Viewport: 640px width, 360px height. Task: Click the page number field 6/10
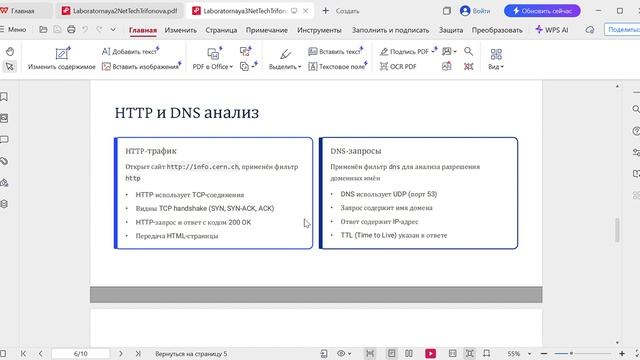click(80, 353)
